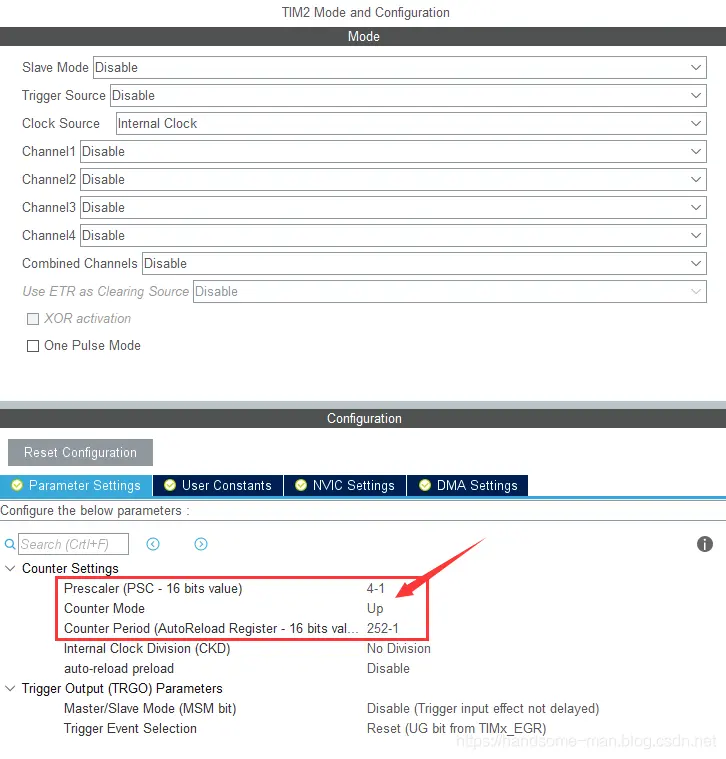Go to previous search result arrow
The image size is (726, 759).
153,544
